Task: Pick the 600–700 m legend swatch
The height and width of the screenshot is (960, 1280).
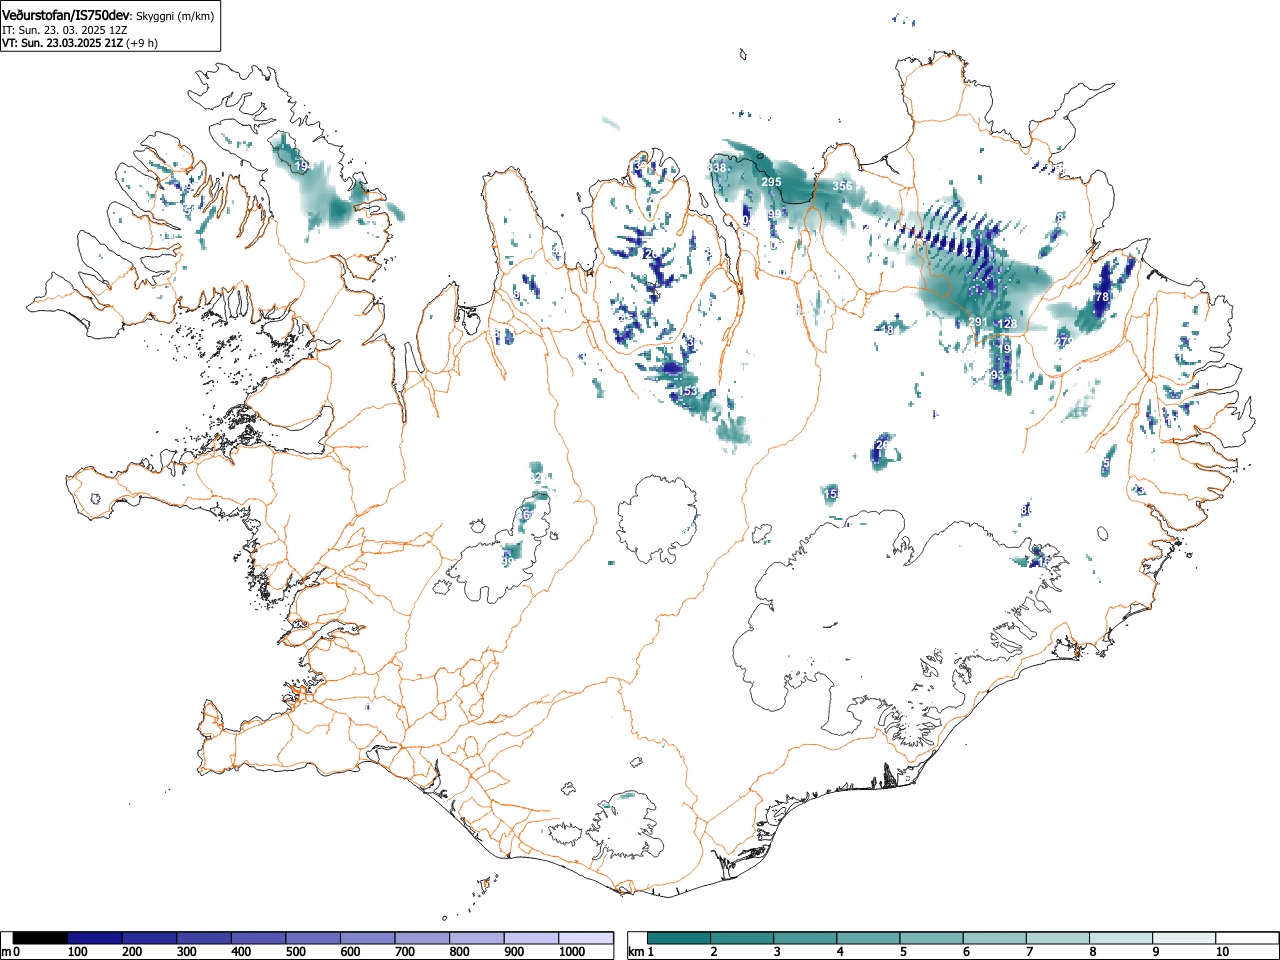Action: (368, 938)
